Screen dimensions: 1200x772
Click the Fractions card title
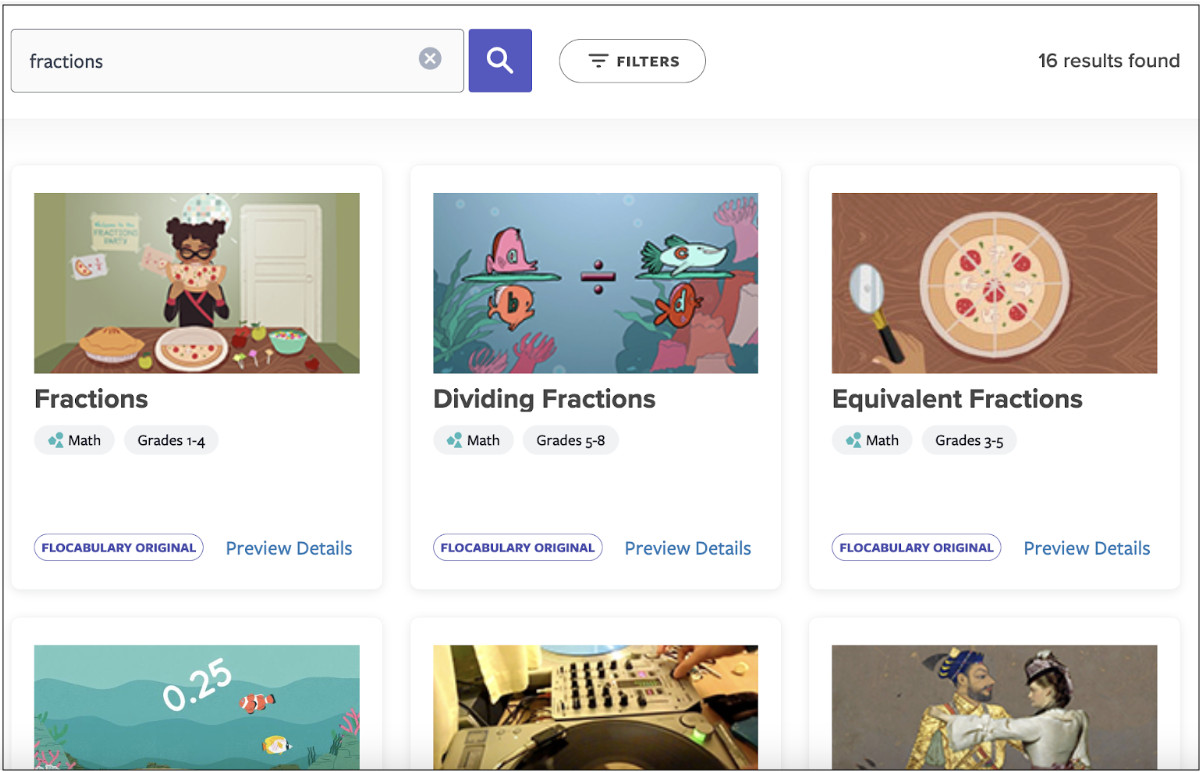91,399
